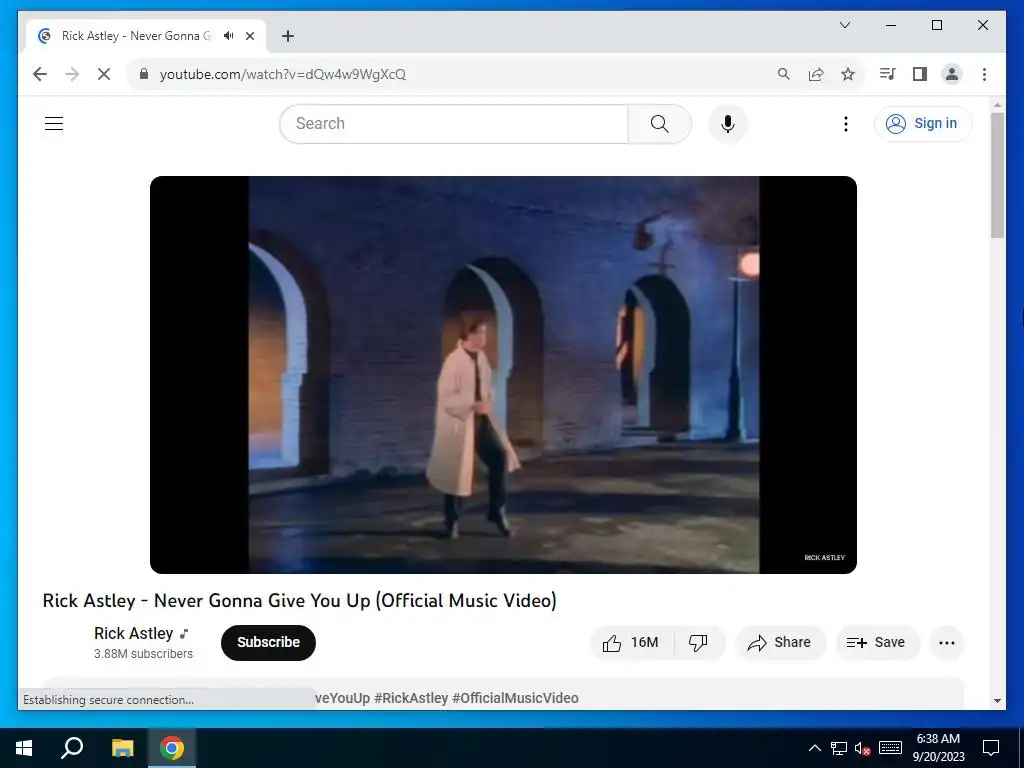Open the clock showing 6:38 AM
Image resolution: width=1024 pixels, height=768 pixels.
(x=938, y=748)
